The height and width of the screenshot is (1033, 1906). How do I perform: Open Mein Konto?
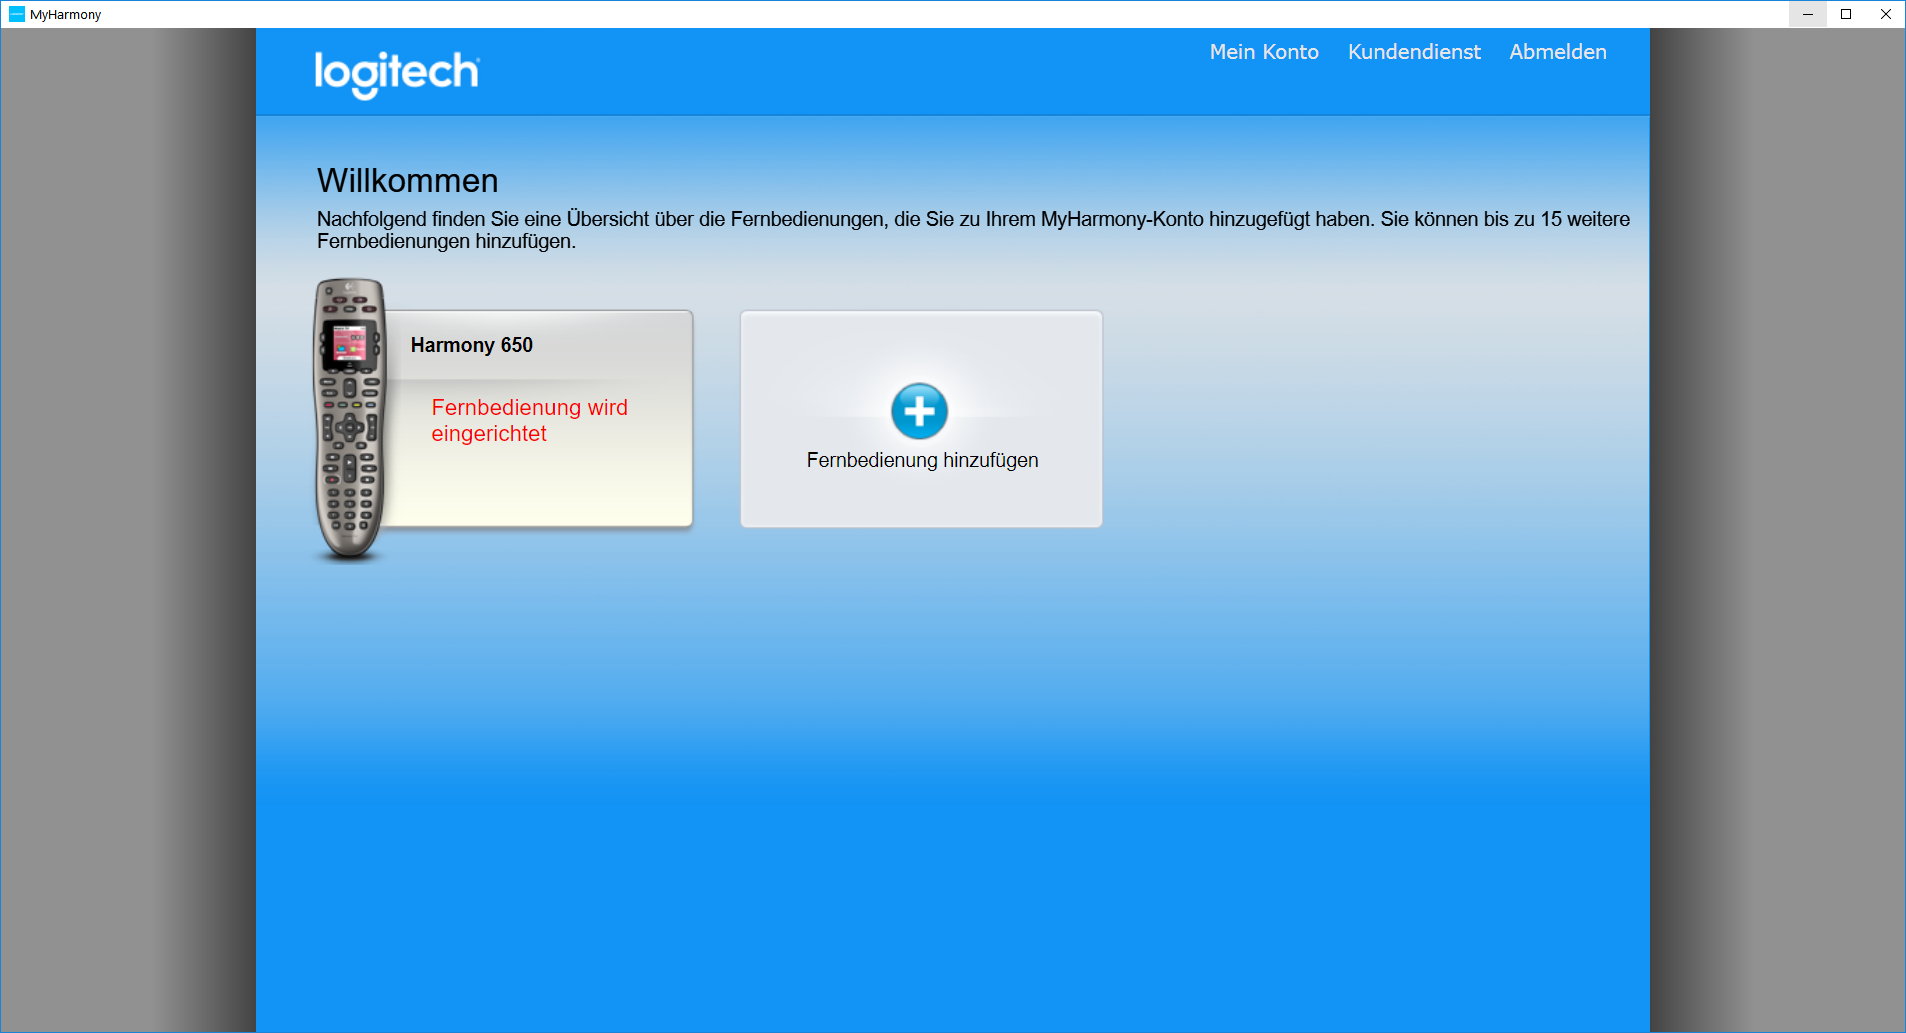pyautogui.click(x=1263, y=52)
